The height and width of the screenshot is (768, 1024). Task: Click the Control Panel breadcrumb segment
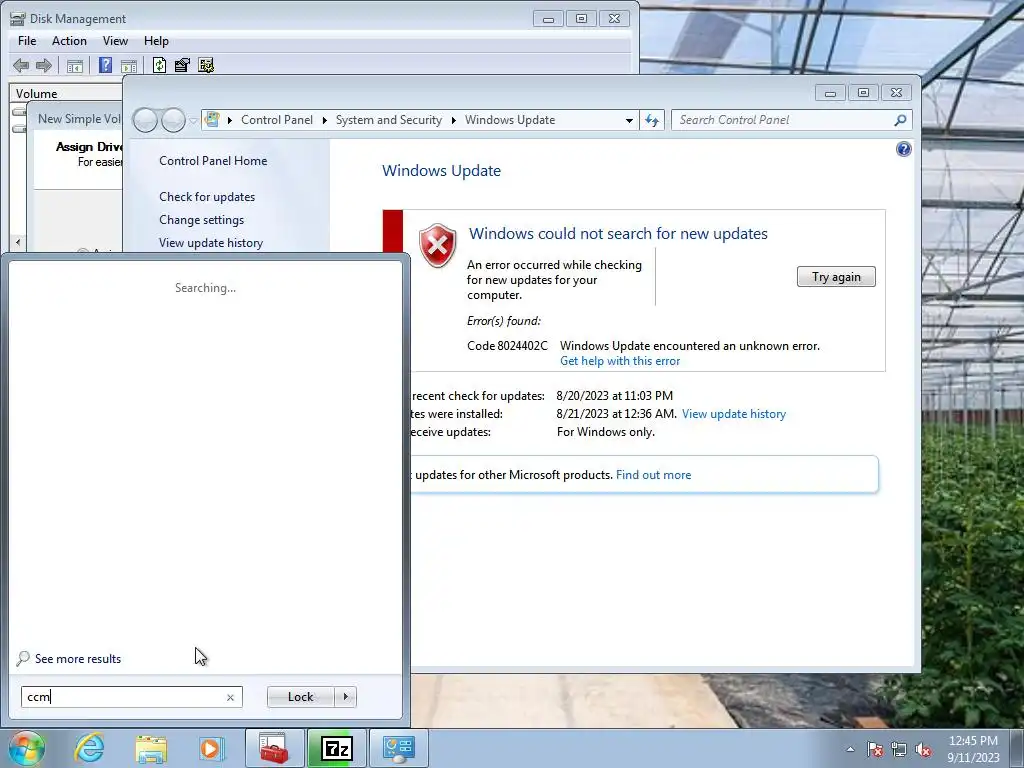pos(277,120)
